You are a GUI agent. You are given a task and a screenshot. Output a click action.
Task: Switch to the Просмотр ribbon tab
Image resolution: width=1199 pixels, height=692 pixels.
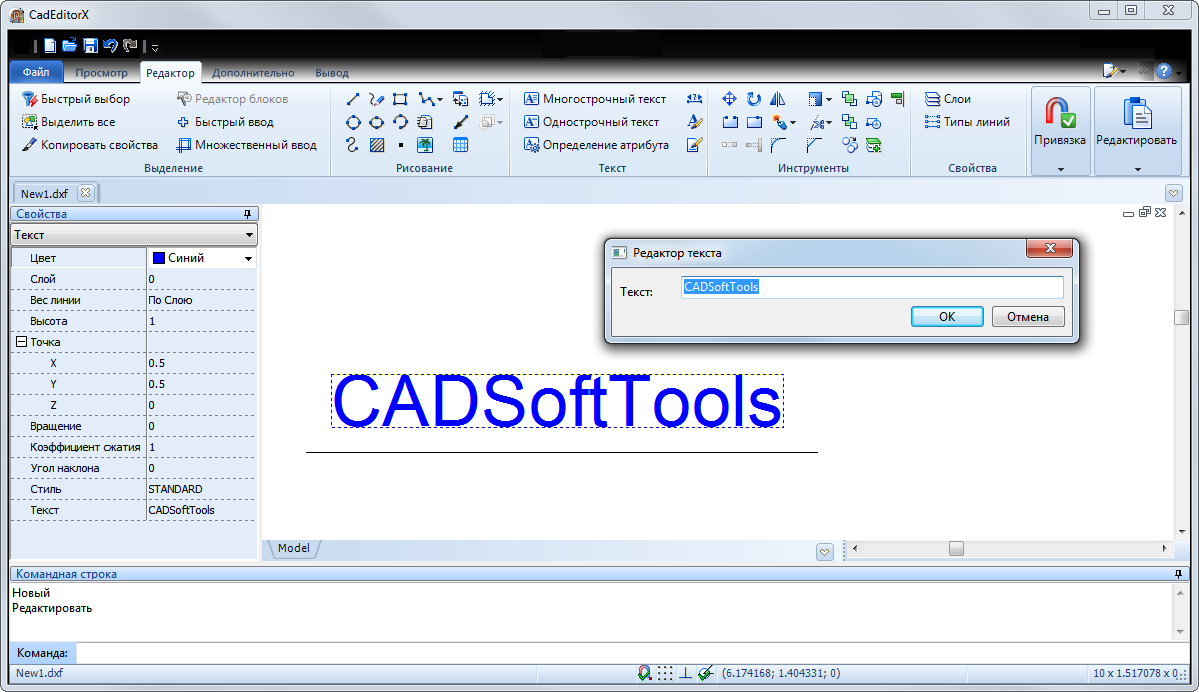(x=102, y=72)
